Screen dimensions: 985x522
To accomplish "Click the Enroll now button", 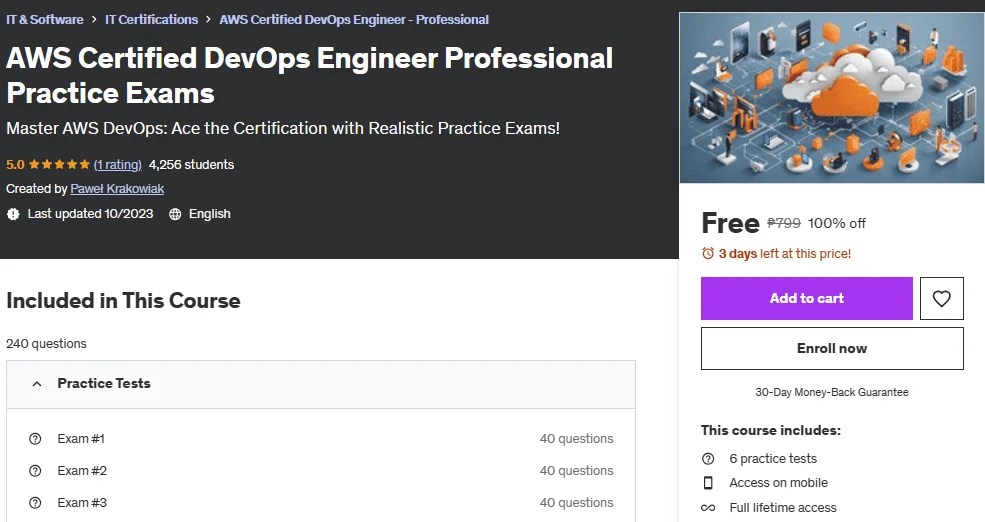I will (832, 348).
